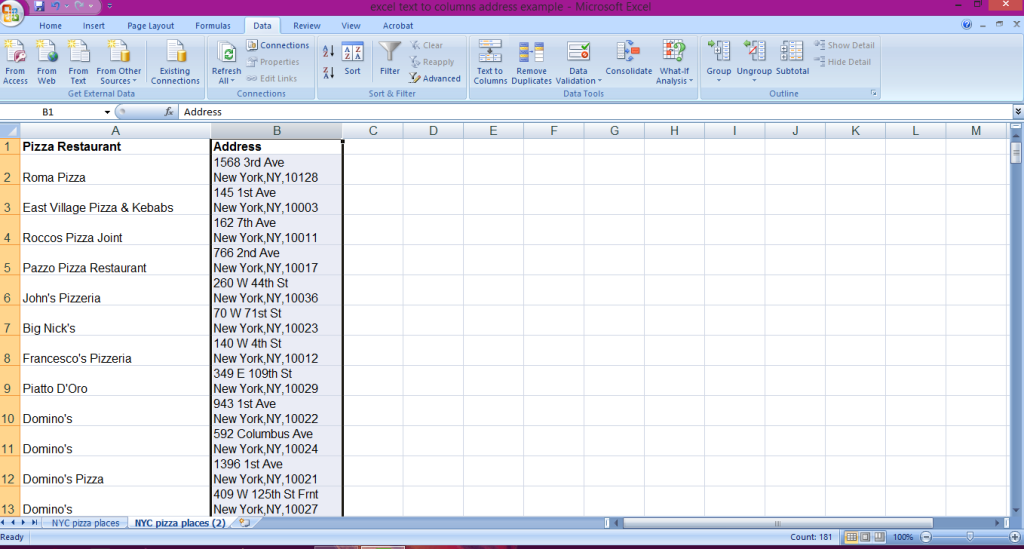Click the From Access icon
The height and width of the screenshot is (549, 1024).
(x=15, y=62)
